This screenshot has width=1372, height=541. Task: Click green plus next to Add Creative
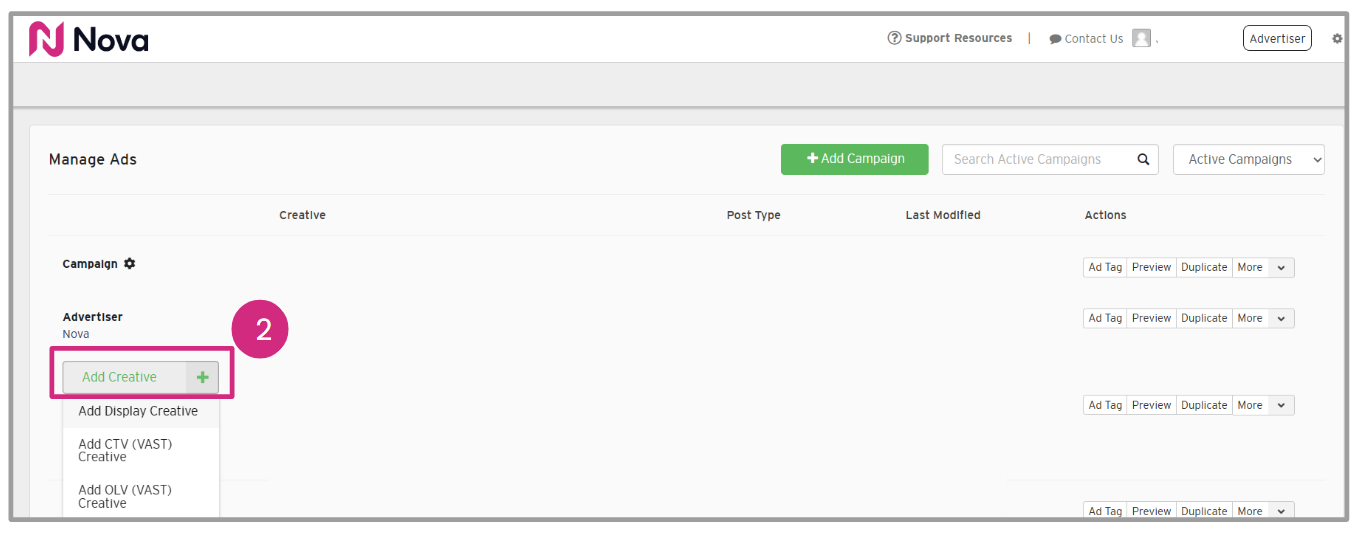tap(202, 378)
